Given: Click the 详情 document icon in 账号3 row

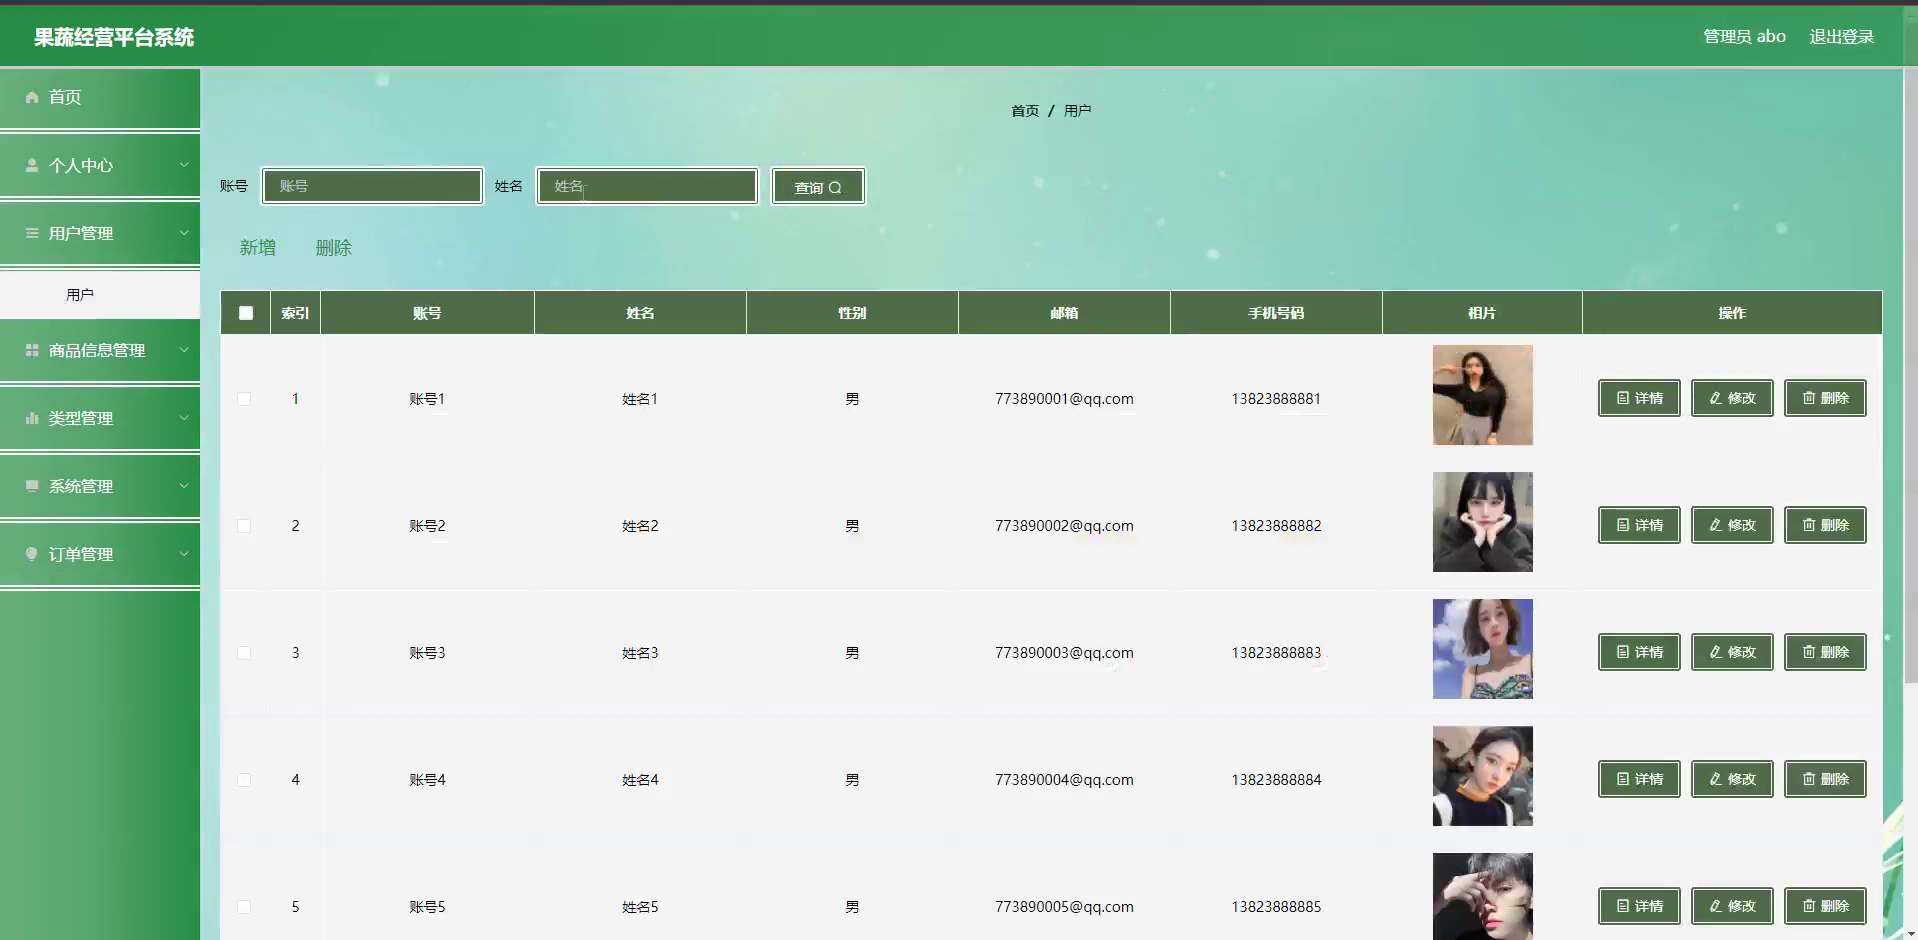Looking at the screenshot, I should click(1623, 652).
